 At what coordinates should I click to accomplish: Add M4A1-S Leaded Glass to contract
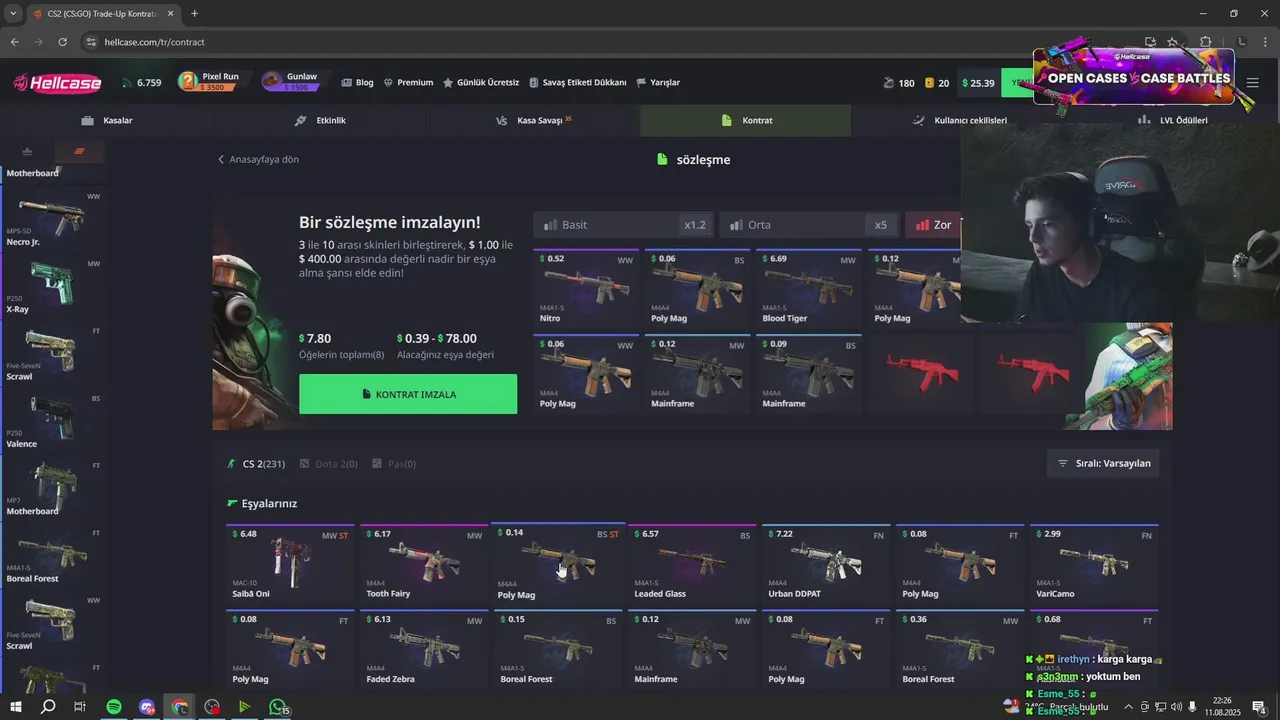[692, 564]
